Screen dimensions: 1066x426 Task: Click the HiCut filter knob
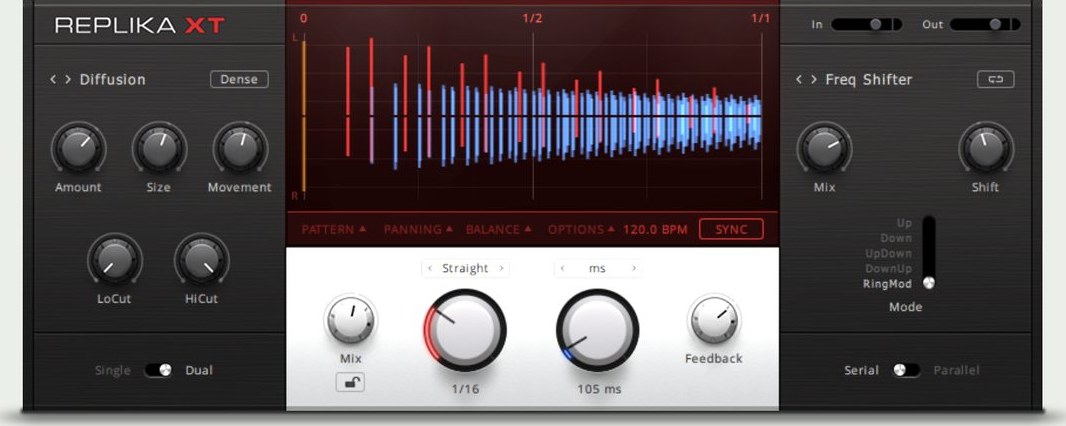pyautogui.click(x=201, y=260)
